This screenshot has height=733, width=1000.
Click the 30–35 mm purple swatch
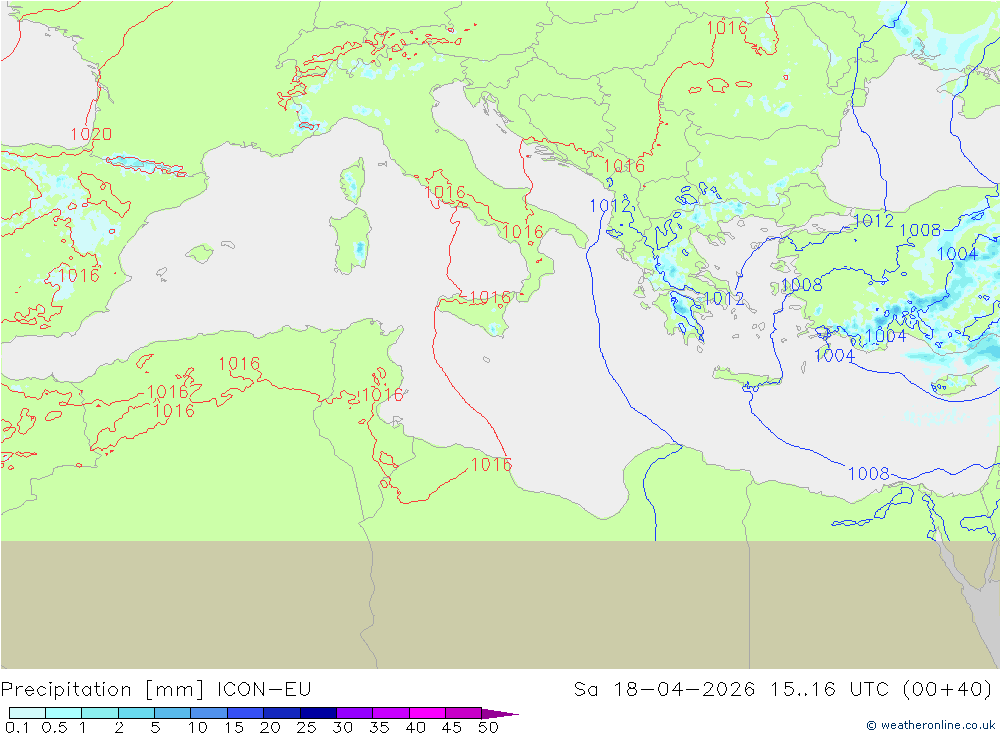pos(354,713)
